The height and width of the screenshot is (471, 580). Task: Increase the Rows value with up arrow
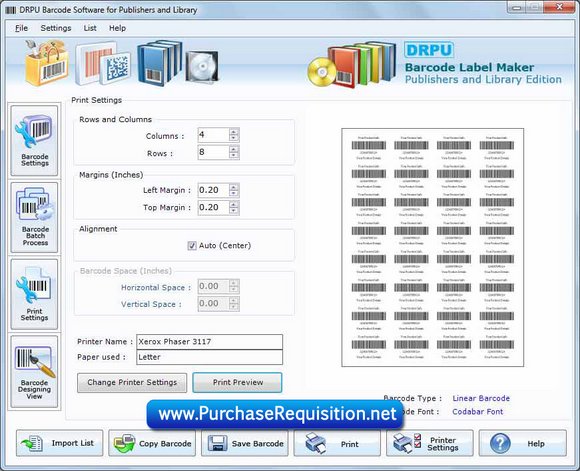click(x=234, y=149)
